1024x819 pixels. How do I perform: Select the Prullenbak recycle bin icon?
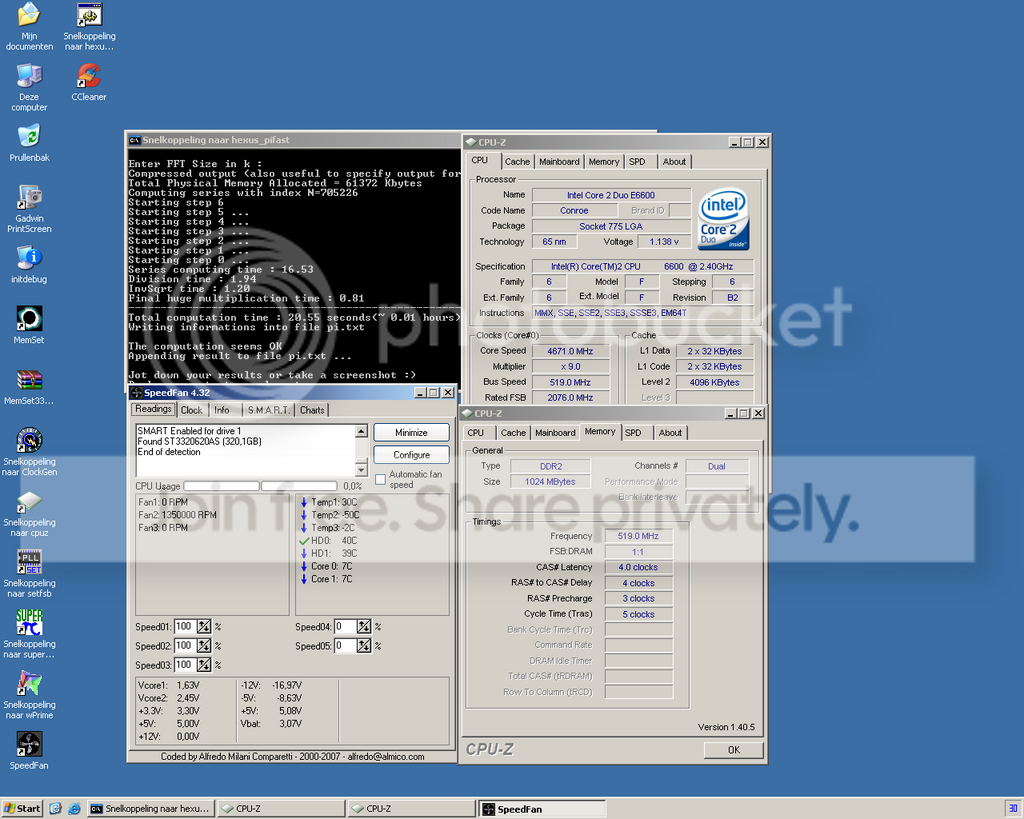click(x=29, y=142)
